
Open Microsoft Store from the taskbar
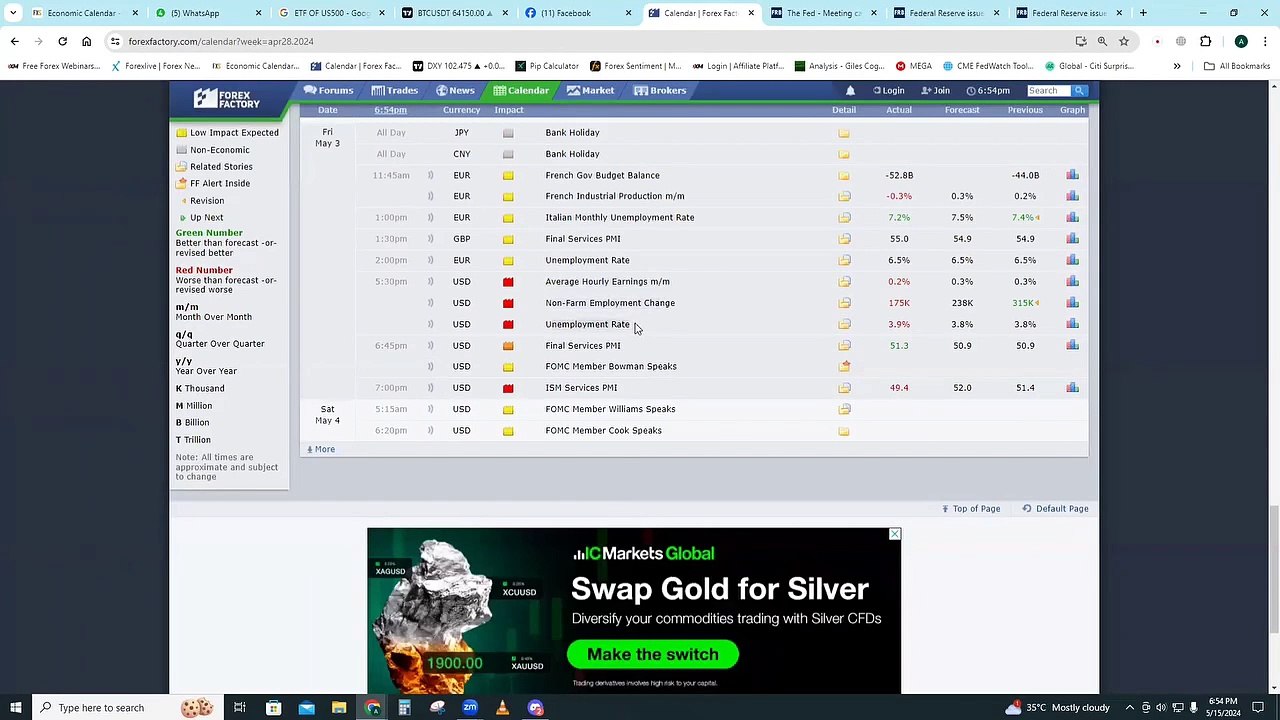273,708
